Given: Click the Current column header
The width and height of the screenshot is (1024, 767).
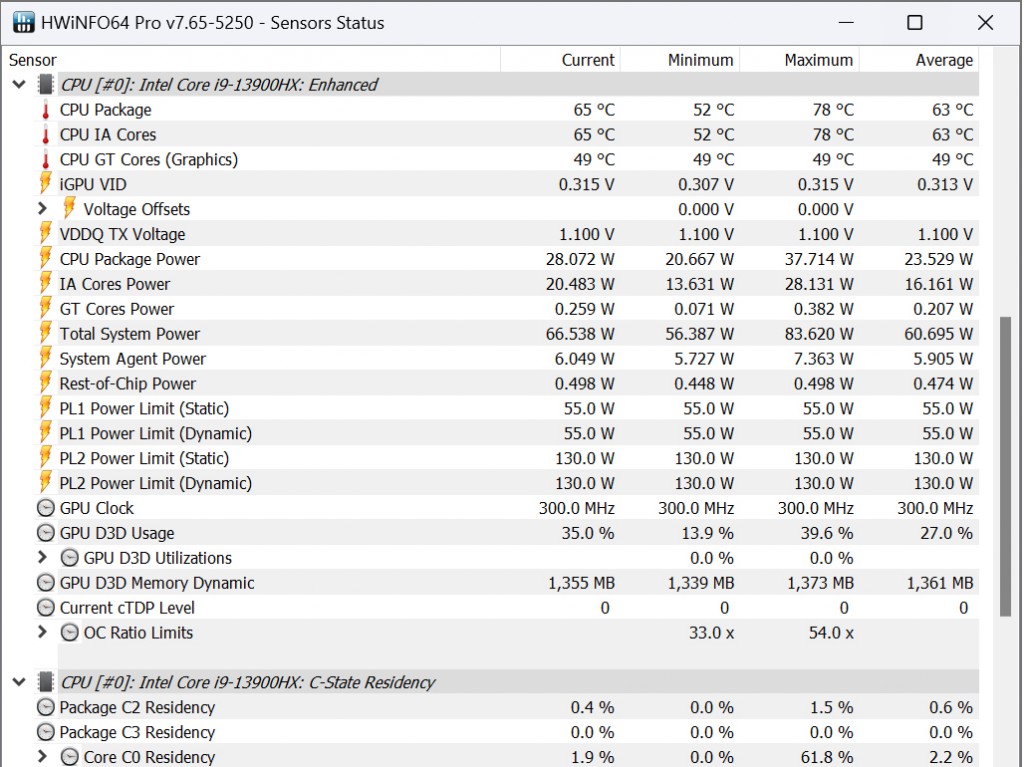Looking at the screenshot, I should tap(588, 60).
